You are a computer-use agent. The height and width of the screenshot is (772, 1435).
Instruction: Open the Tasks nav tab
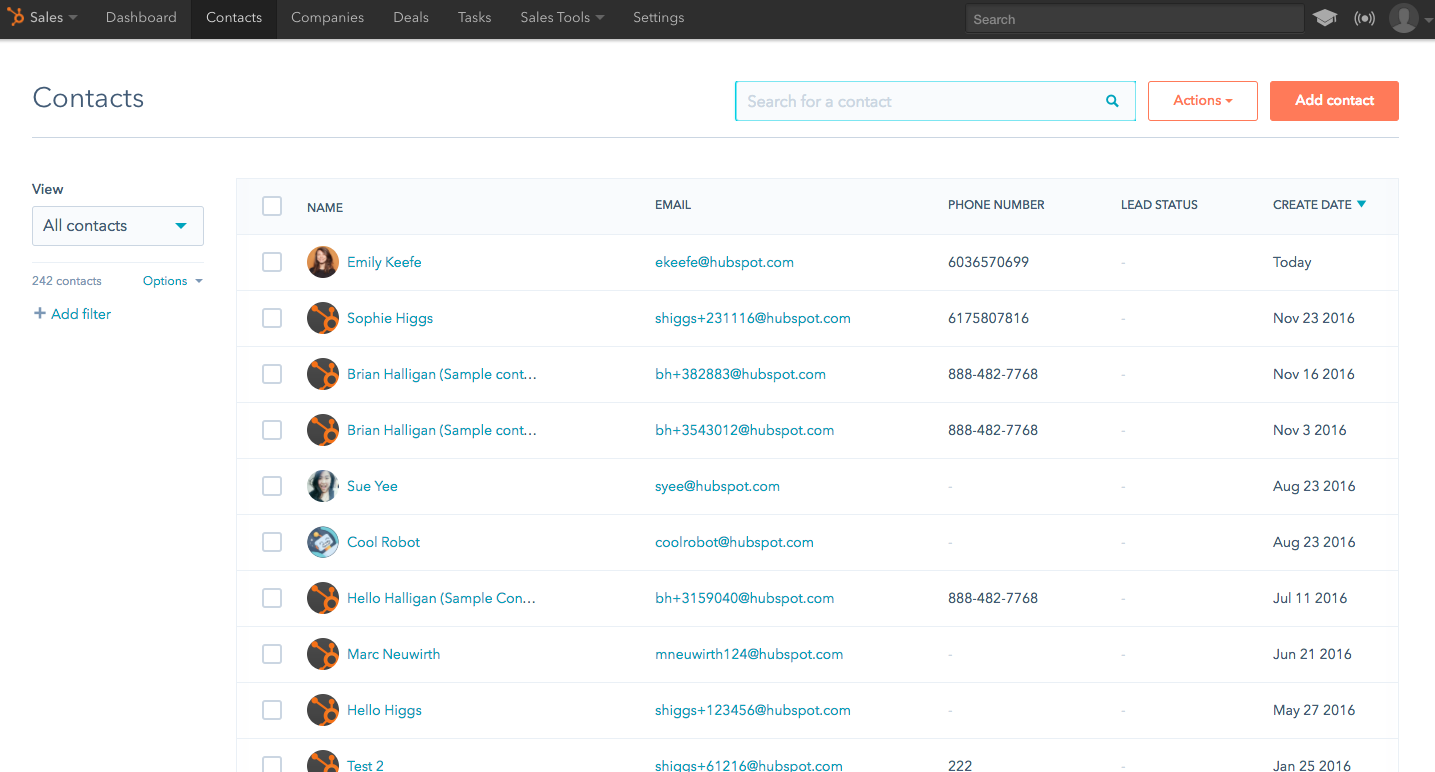(x=475, y=17)
